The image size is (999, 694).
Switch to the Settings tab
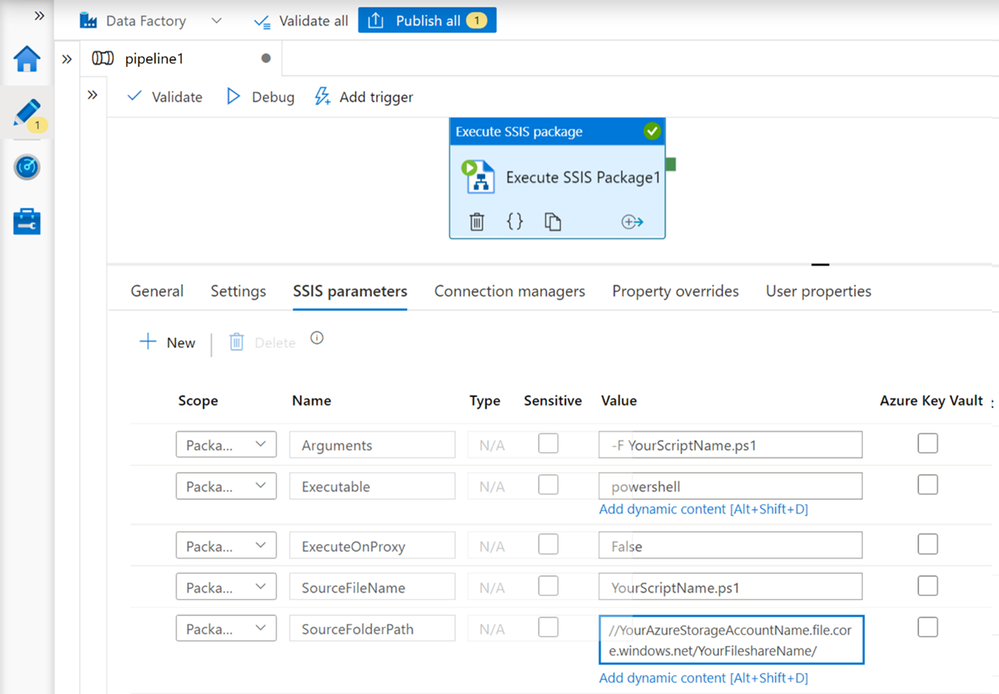click(238, 291)
